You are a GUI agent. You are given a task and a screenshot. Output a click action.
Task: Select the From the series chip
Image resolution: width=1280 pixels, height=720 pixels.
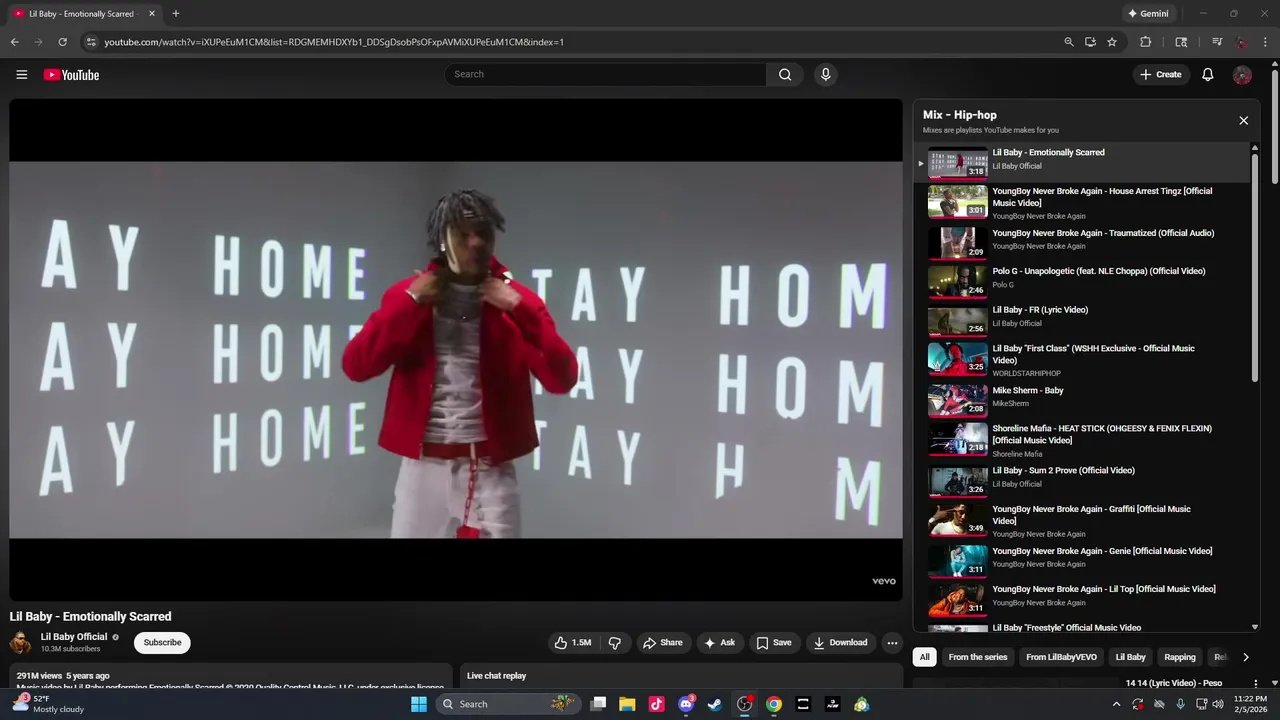point(978,657)
